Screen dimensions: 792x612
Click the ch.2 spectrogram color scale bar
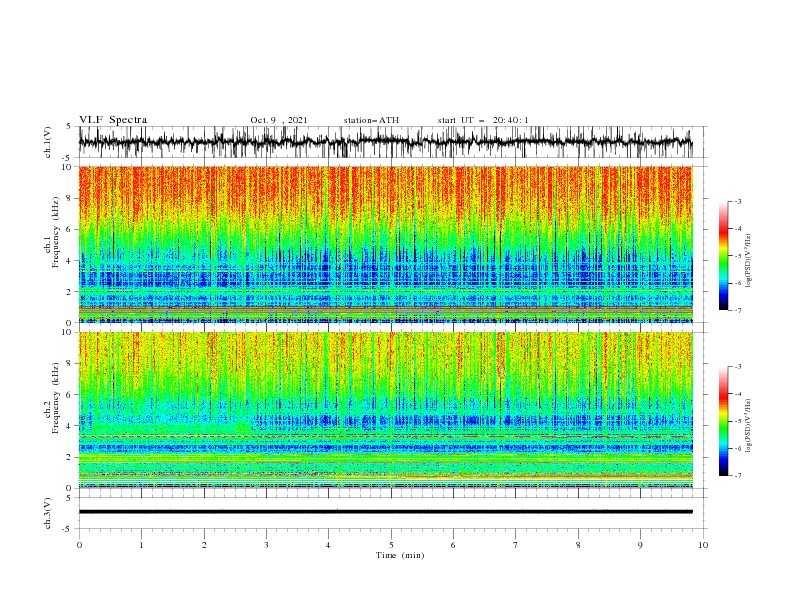pos(724,421)
